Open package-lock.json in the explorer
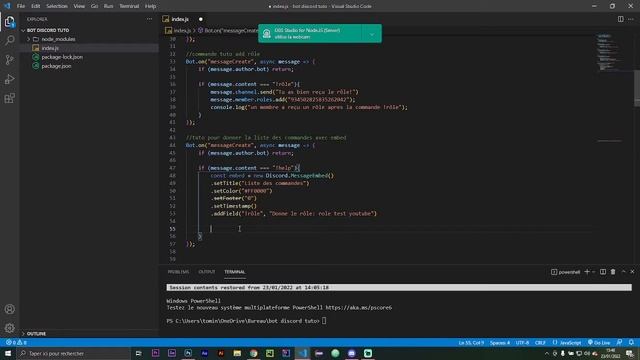 coord(62,57)
